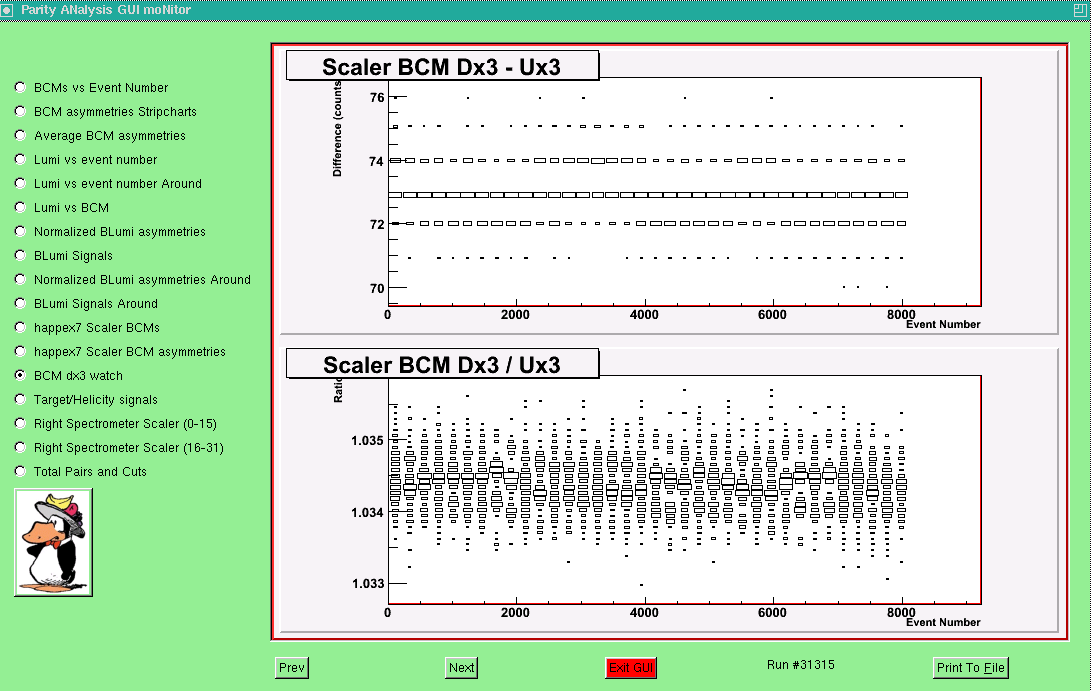Screen dimensions: 1091x691
Task: Click the Scaler BCM Dx3 - Ux3 plot title
Action: click(443, 66)
